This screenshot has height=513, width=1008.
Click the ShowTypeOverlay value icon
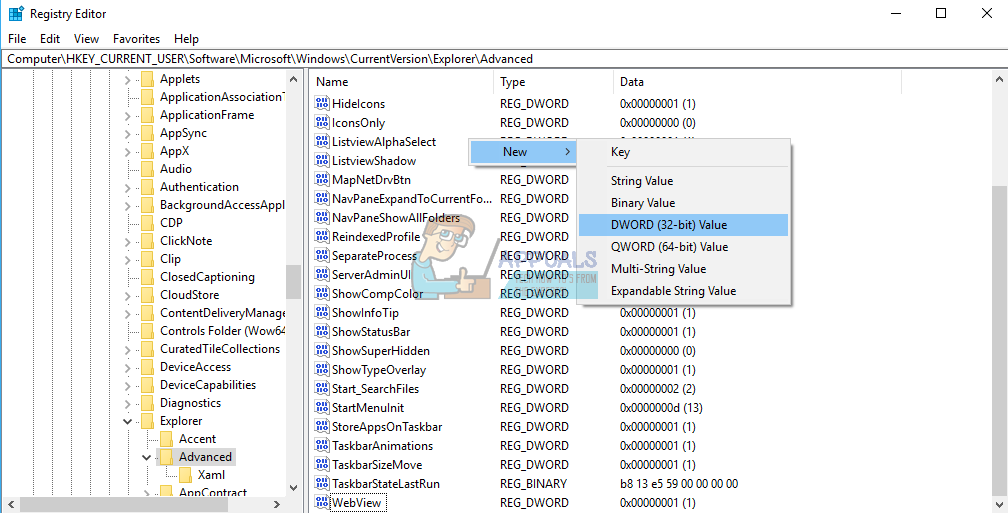tap(321, 370)
